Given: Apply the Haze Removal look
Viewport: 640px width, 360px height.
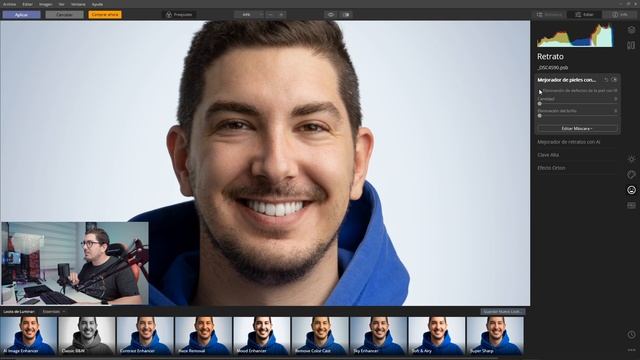Looking at the screenshot, I should pyautogui.click(x=204, y=336).
